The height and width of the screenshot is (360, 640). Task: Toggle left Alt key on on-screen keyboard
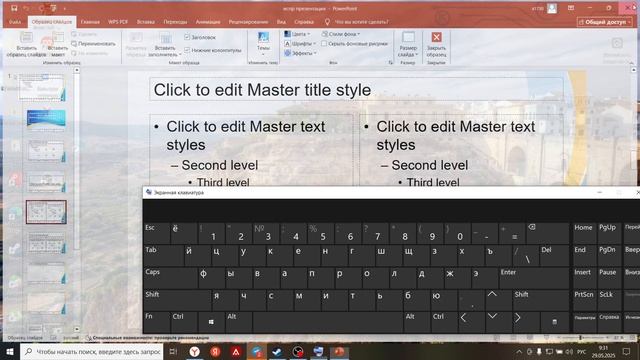(x=238, y=322)
